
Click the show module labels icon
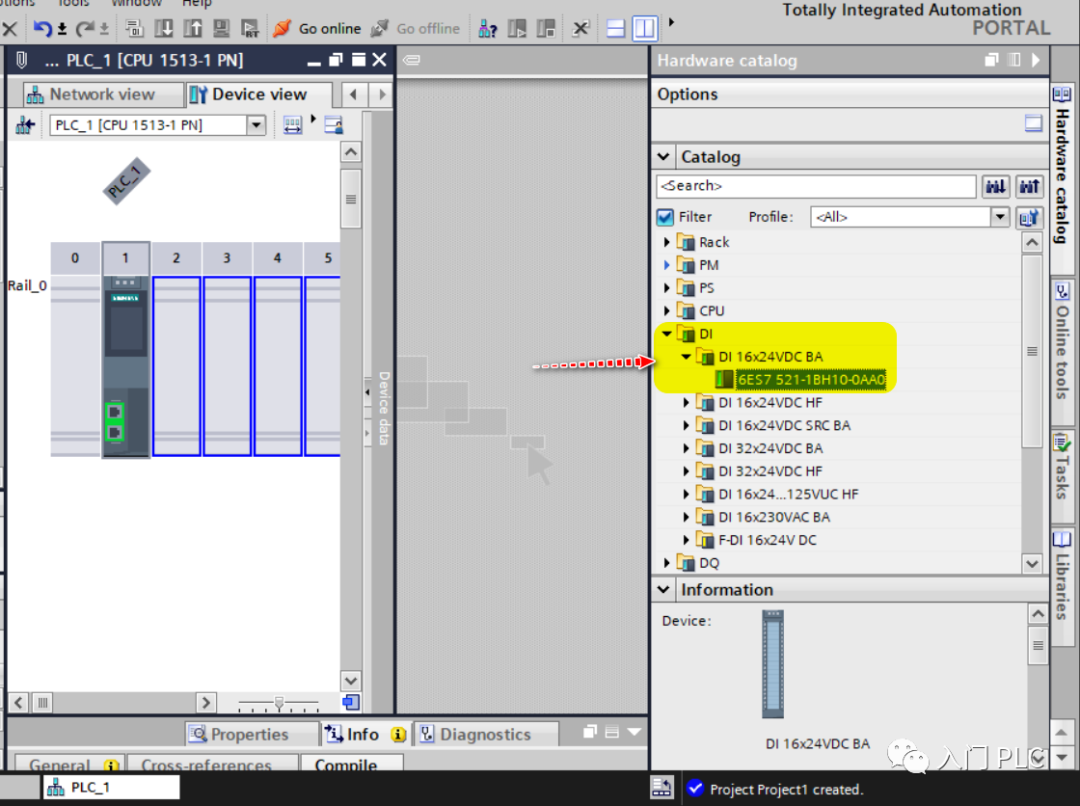point(292,125)
